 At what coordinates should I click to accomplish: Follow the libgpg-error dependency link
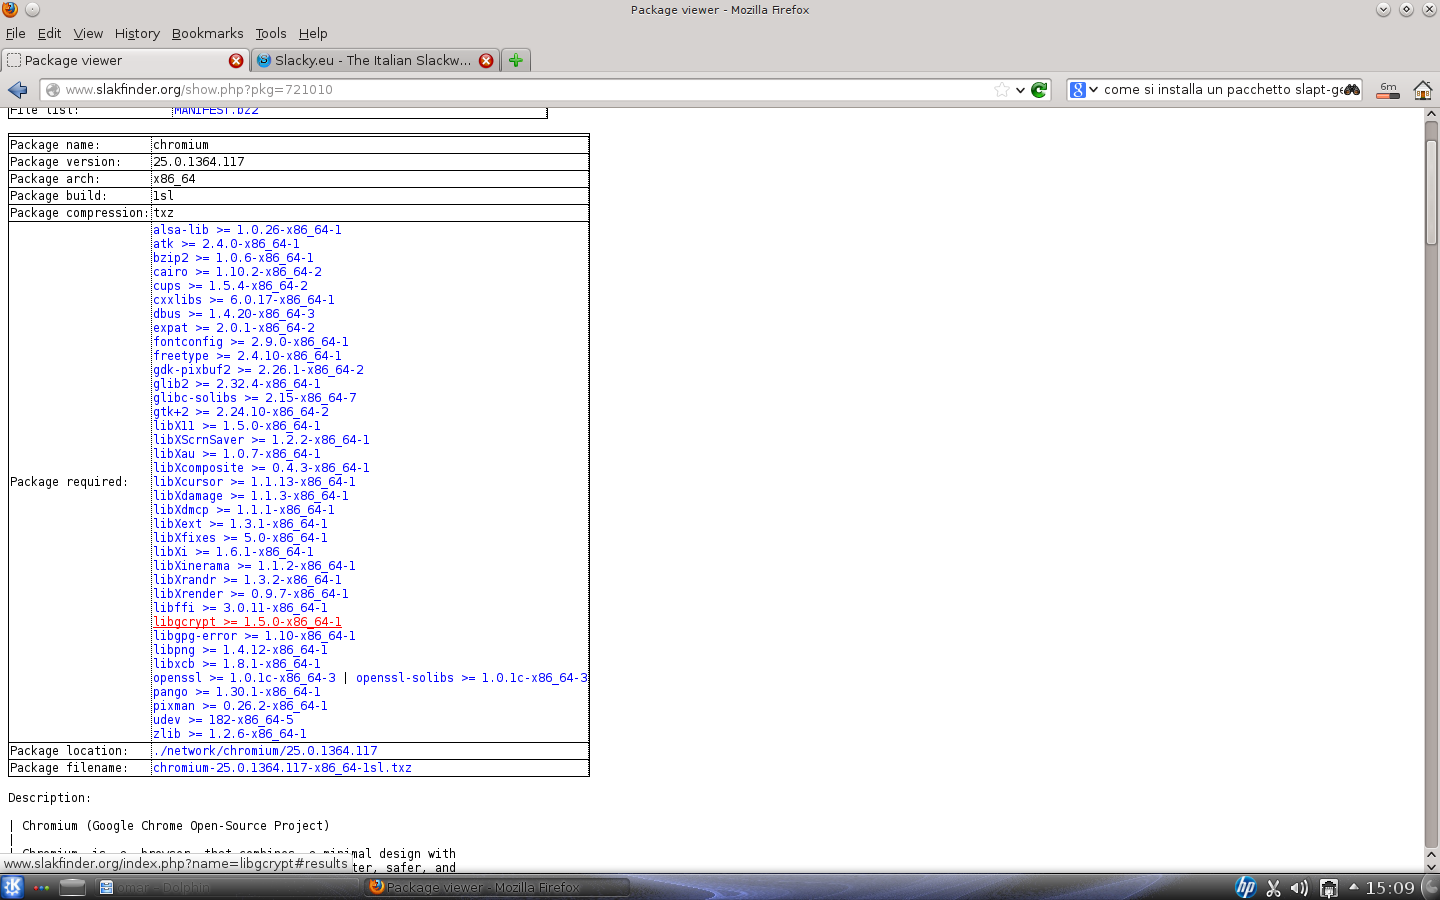click(x=254, y=636)
